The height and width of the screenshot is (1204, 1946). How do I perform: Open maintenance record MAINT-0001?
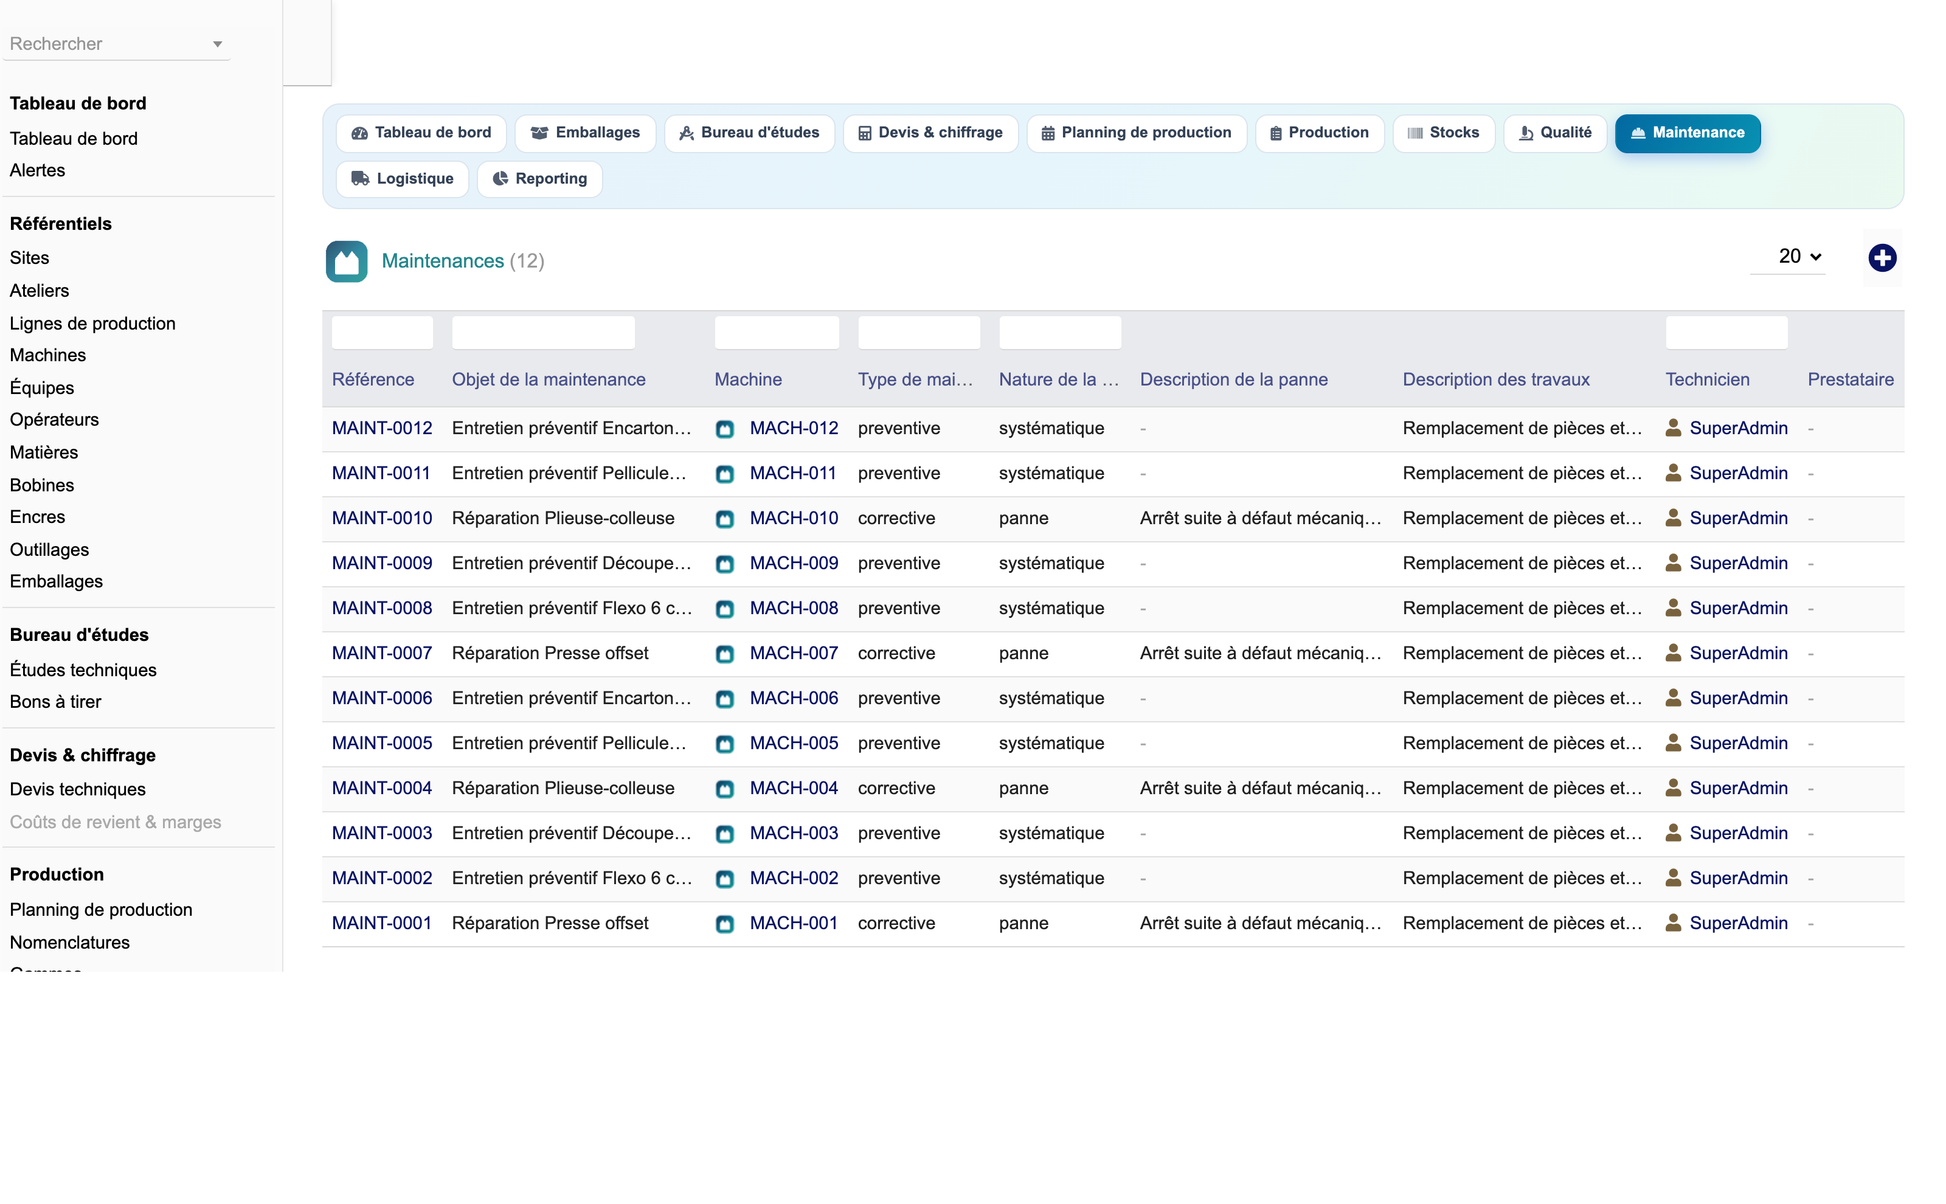382,923
